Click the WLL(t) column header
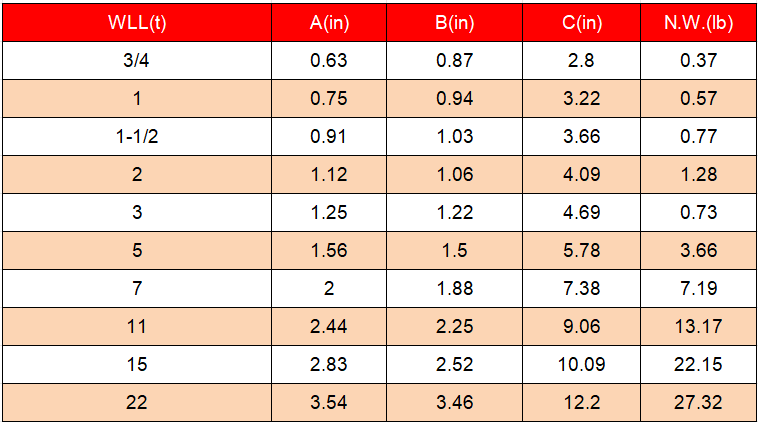 [x=137, y=24]
